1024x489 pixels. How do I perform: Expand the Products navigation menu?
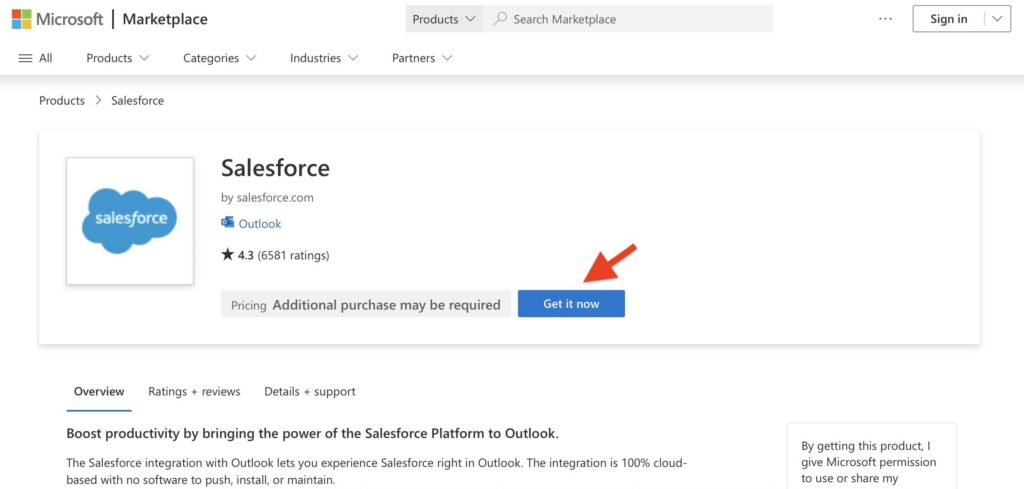coord(118,58)
